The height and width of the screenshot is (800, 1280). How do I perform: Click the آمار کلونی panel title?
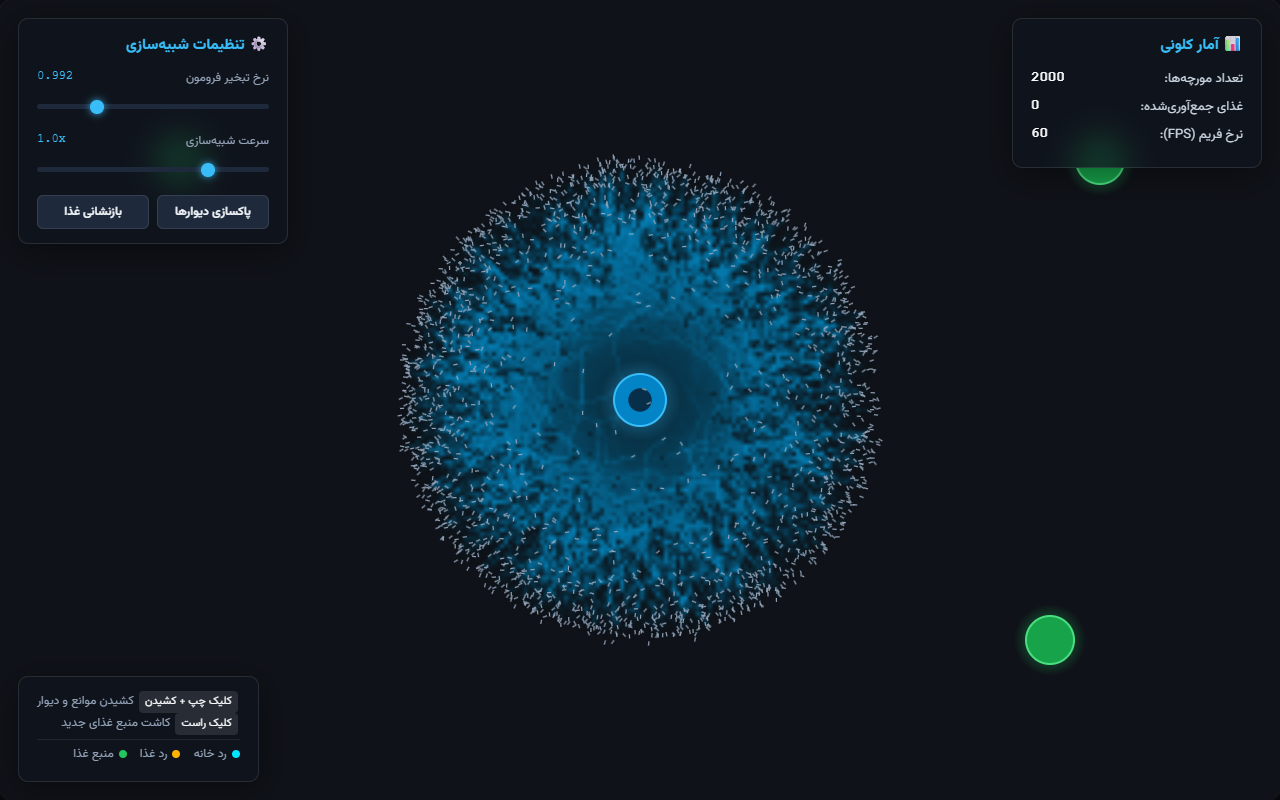click(x=1189, y=44)
